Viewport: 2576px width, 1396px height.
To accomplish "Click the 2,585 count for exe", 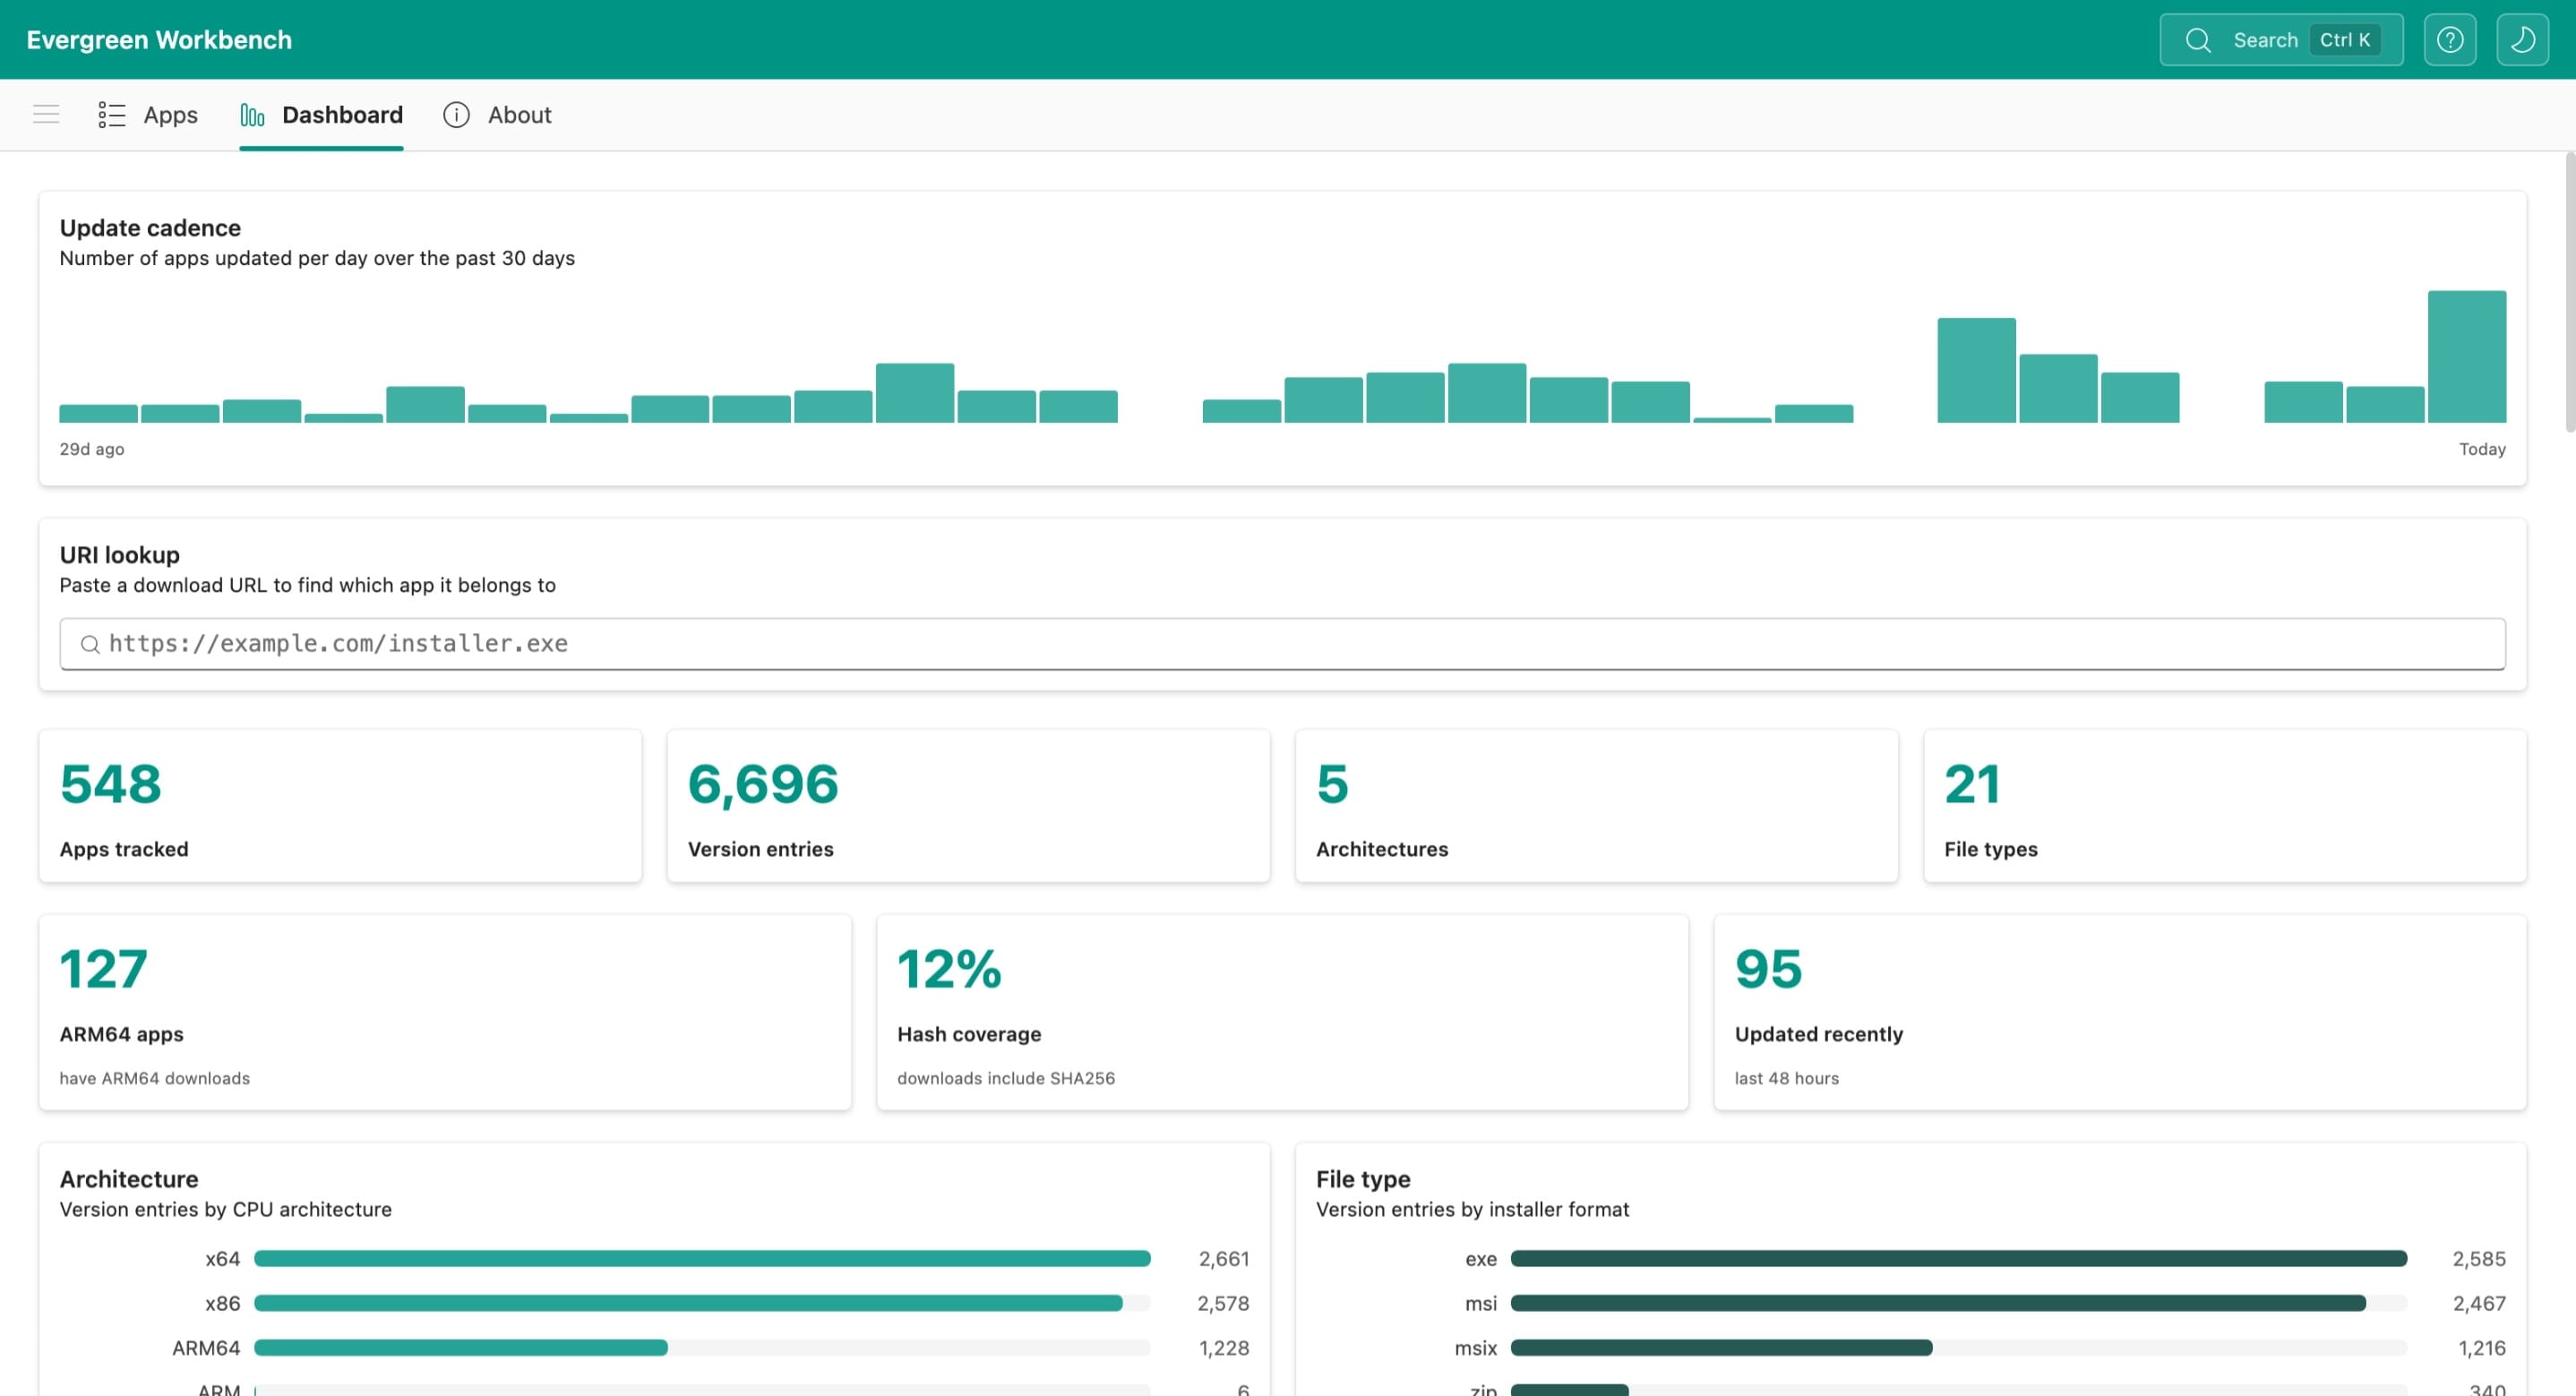I will pos(2479,1259).
